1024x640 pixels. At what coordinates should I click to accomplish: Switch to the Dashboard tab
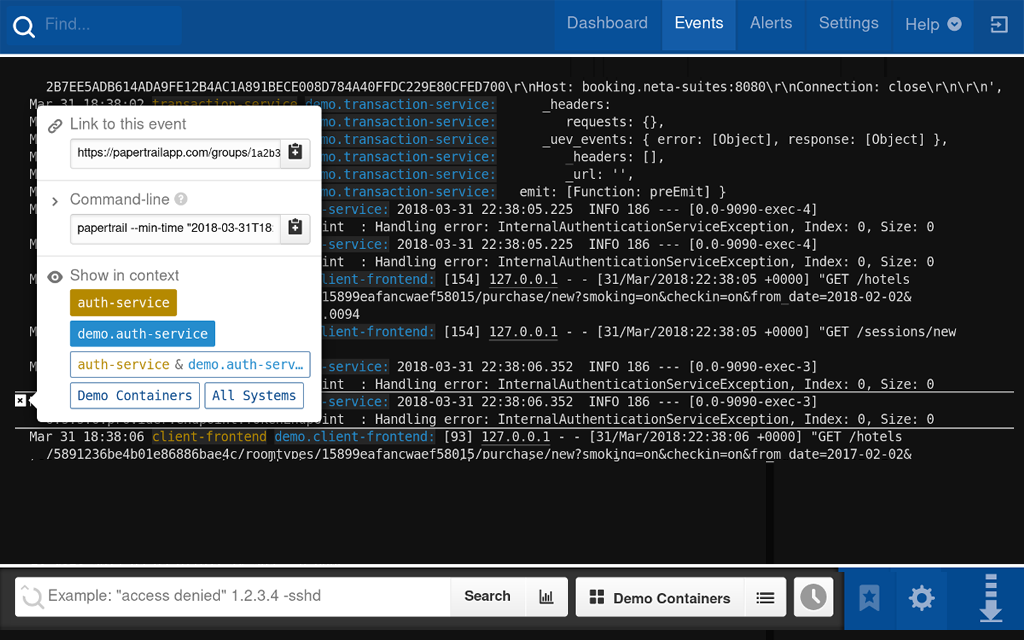[607, 23]
